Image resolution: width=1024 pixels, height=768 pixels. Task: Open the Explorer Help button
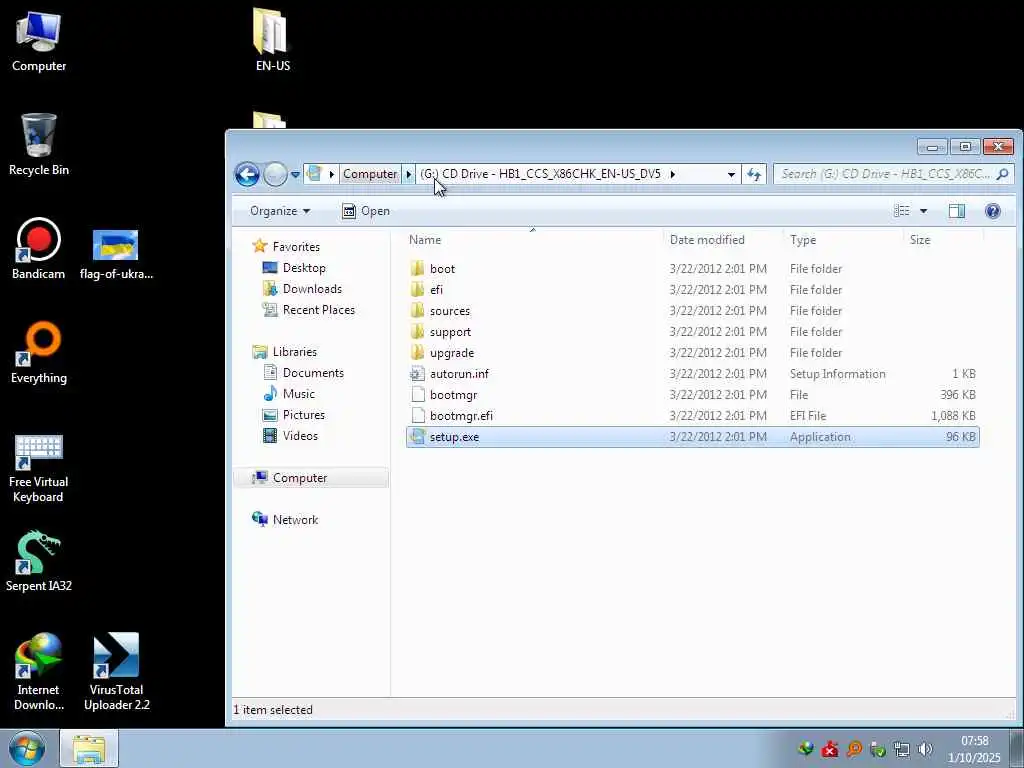(x=993, y=210)
